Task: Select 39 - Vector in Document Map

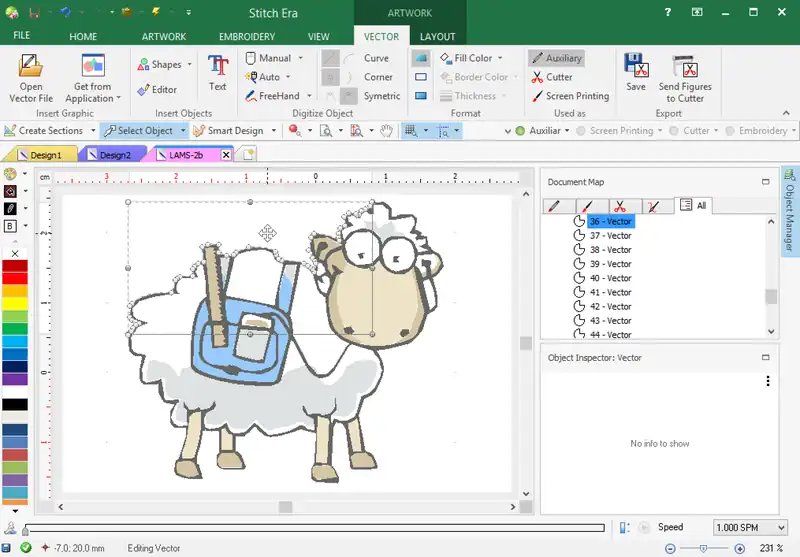Action: click(x=610, y=264)
